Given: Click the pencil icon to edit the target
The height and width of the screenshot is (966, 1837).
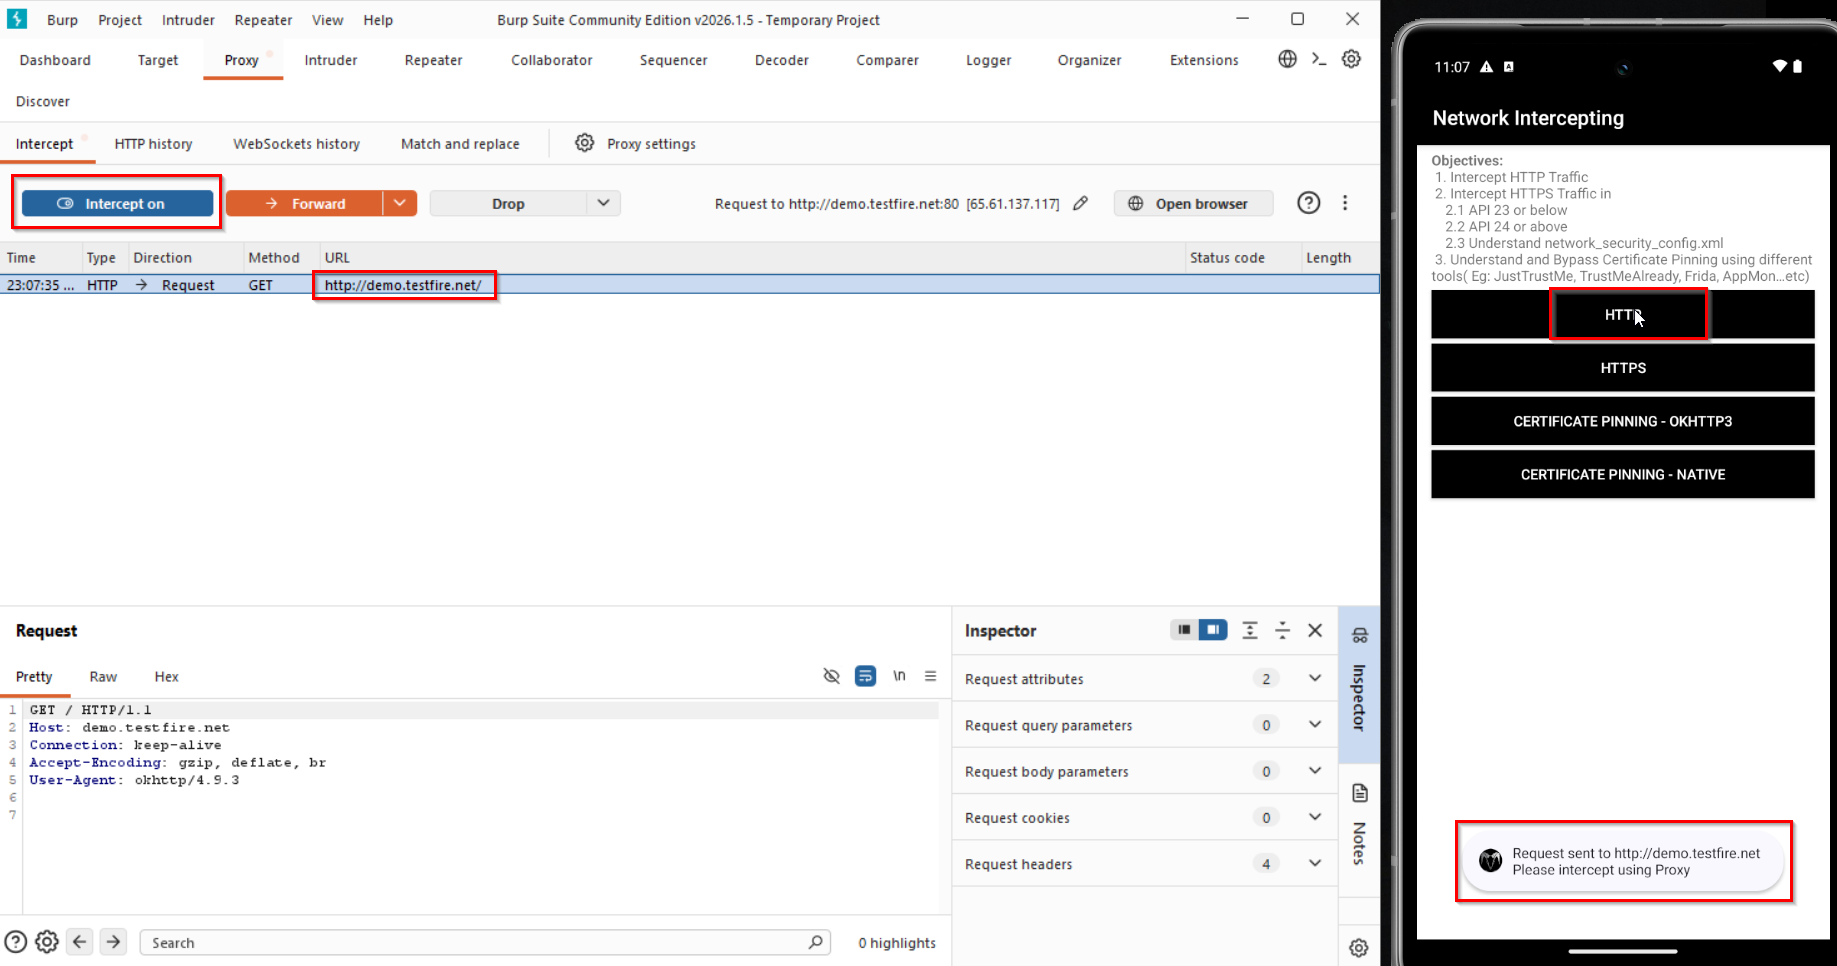Looking at the screenshot, I should pyautogui.click(x=1081, y=203).
